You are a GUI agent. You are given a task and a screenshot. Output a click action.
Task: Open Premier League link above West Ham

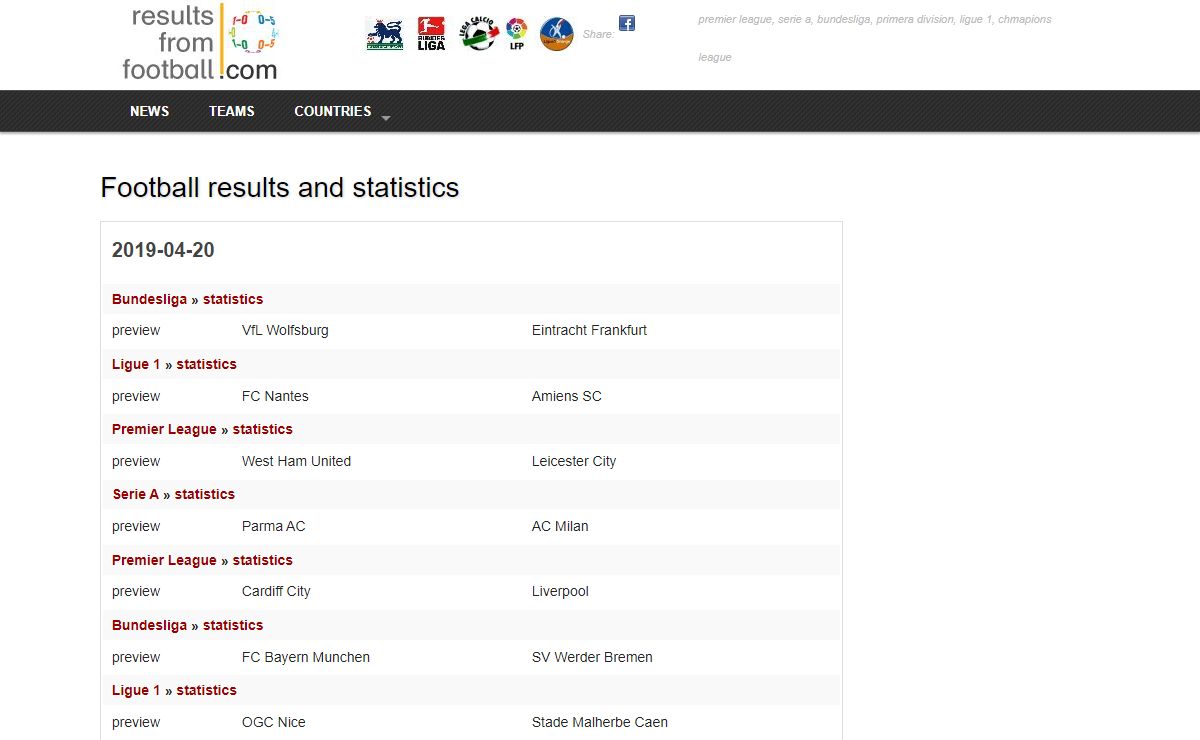tap(164, 429)
